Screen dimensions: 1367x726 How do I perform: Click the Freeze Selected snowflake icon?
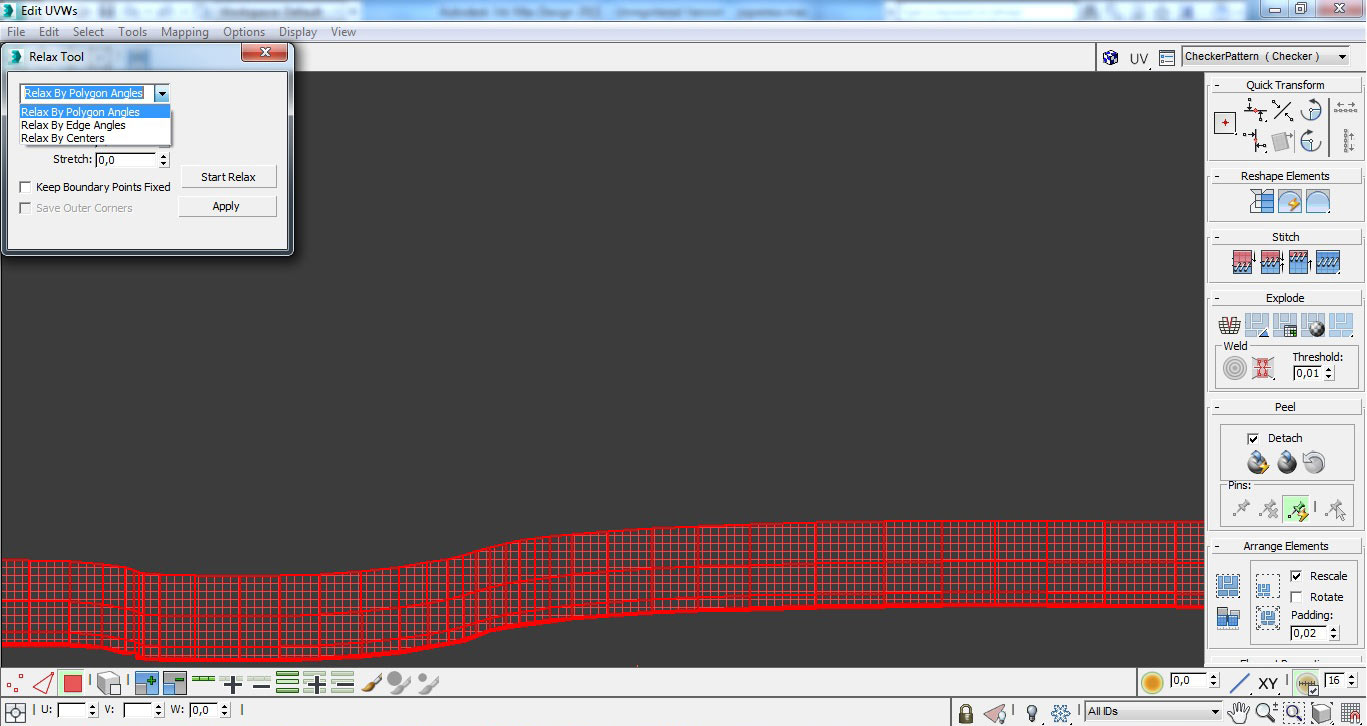1061,713
